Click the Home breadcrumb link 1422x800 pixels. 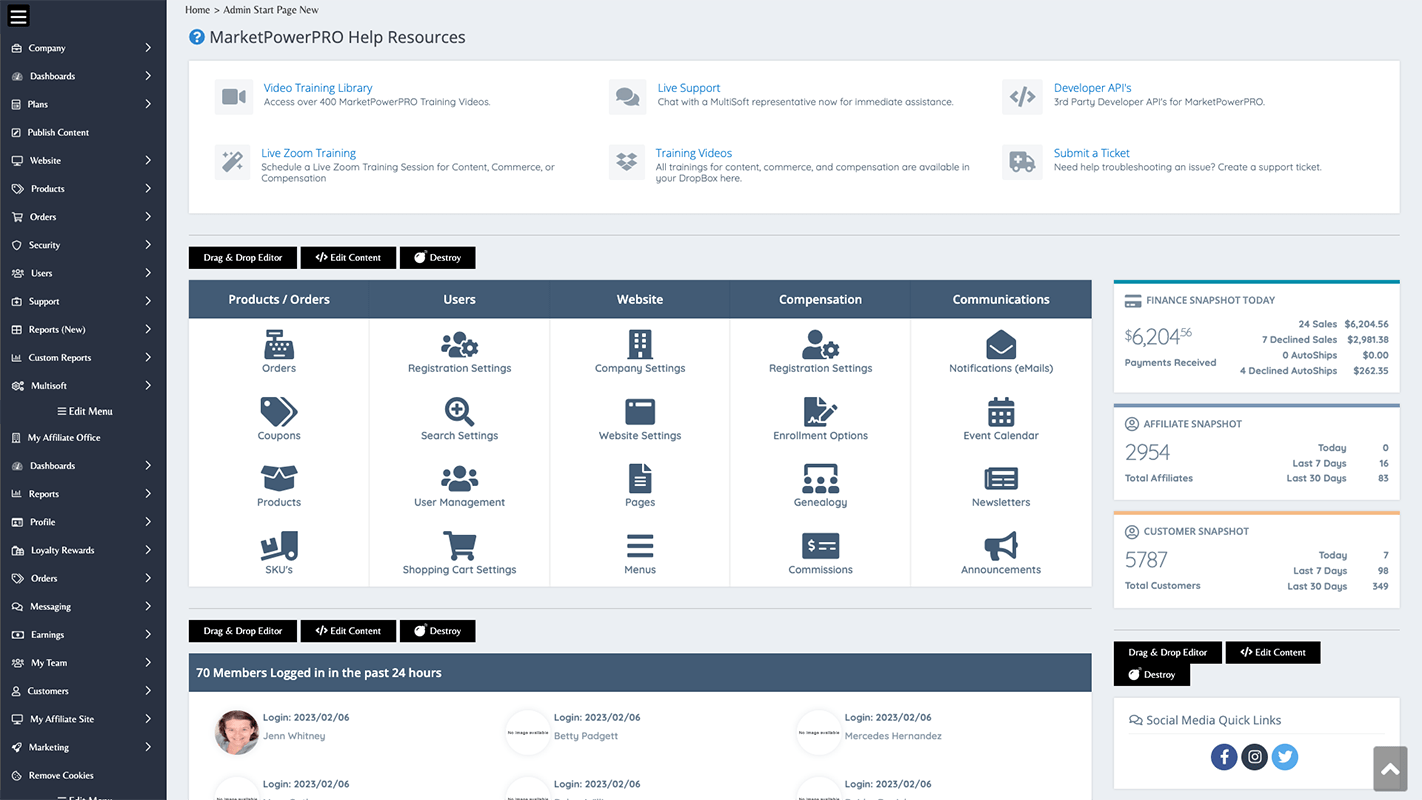197,10
